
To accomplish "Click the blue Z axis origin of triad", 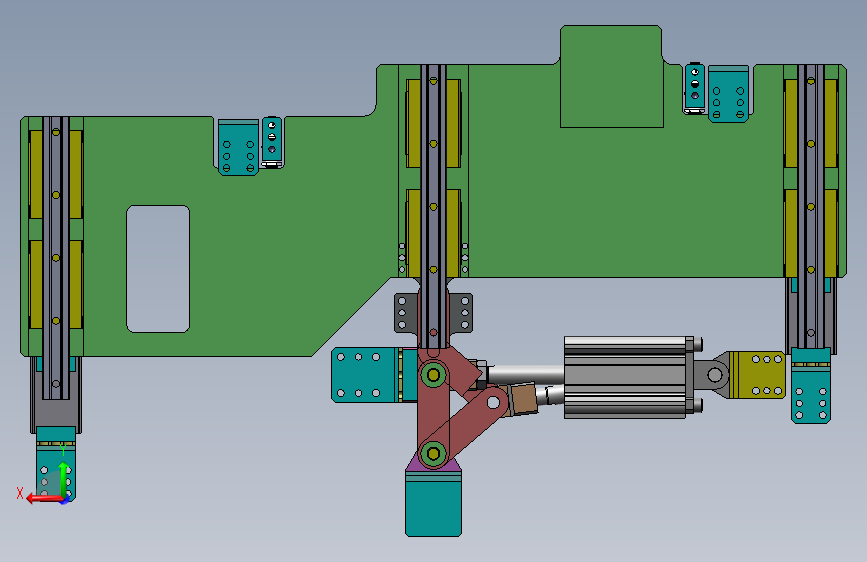I will click(65, 500).
